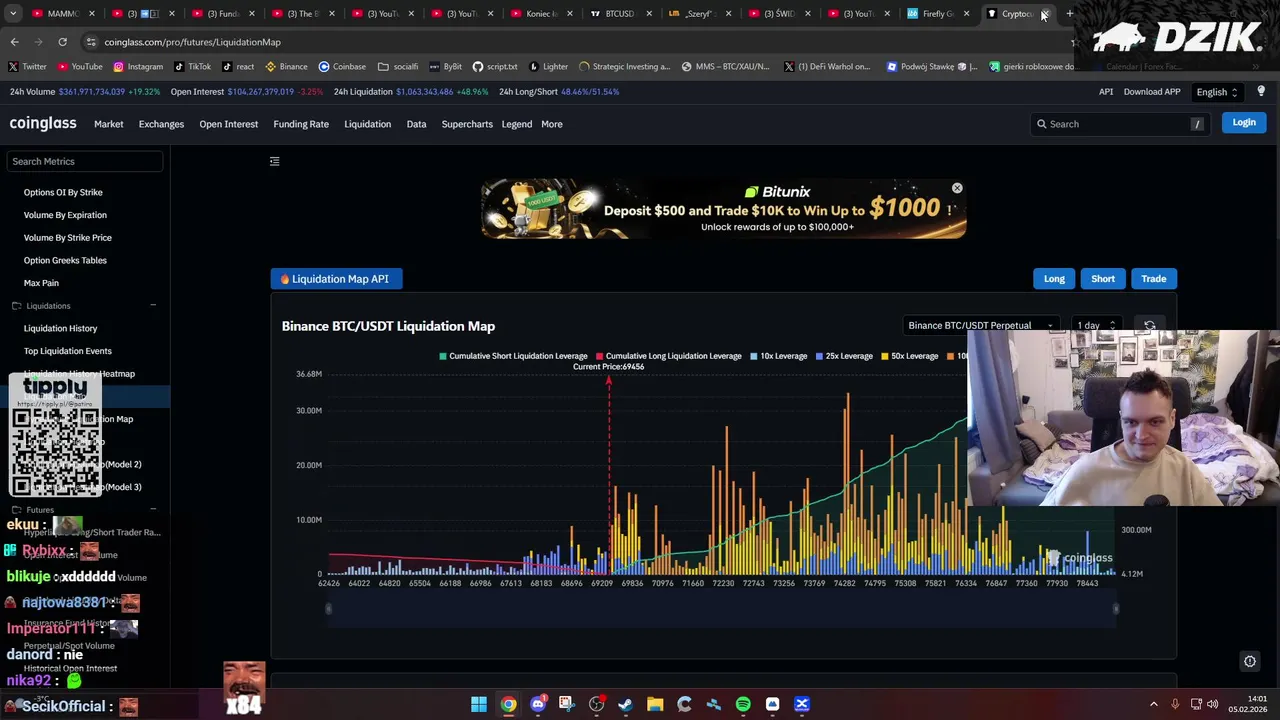Grab the left chart zoom slider handle
Image resolution: width=1280 pixels, height=720 pixels.
tap(328, 608)
